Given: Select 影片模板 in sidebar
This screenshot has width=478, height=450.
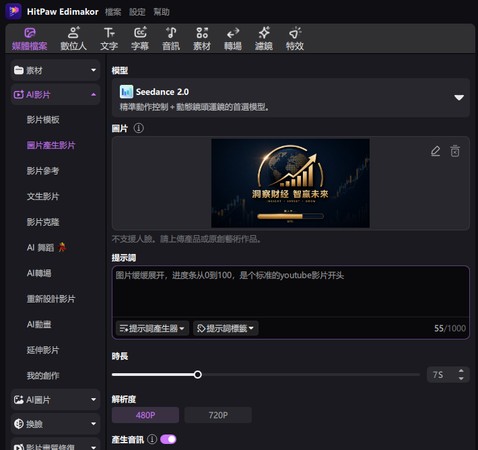Looking at the screenshot, I should pyautogui.click(x=43, y=120).
